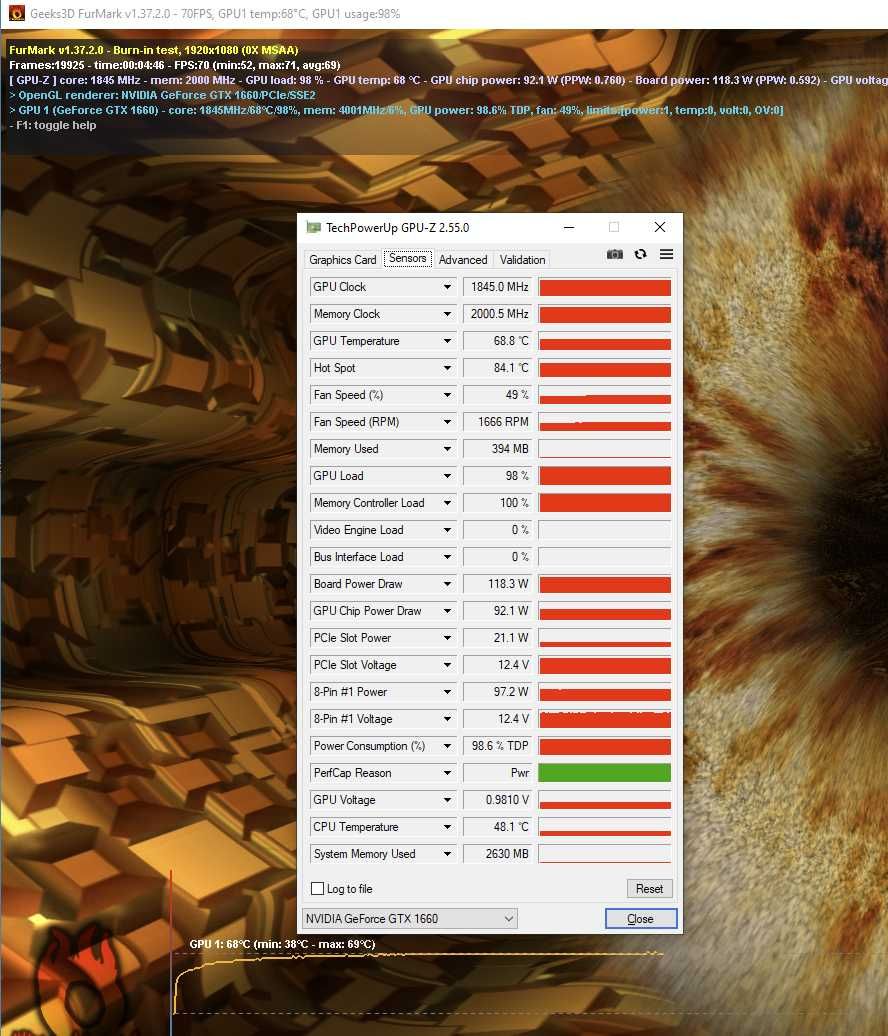Click the 68.8 °C GPU Temperature value

[498, 341]
